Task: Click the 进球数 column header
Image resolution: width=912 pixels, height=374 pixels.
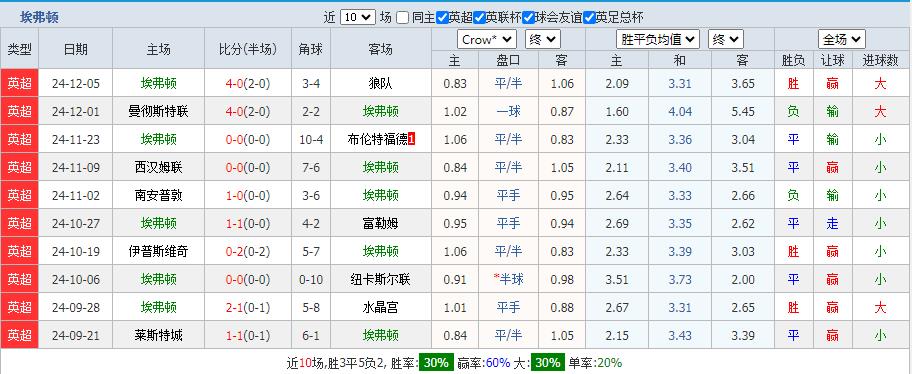Action: coord(881,60)
